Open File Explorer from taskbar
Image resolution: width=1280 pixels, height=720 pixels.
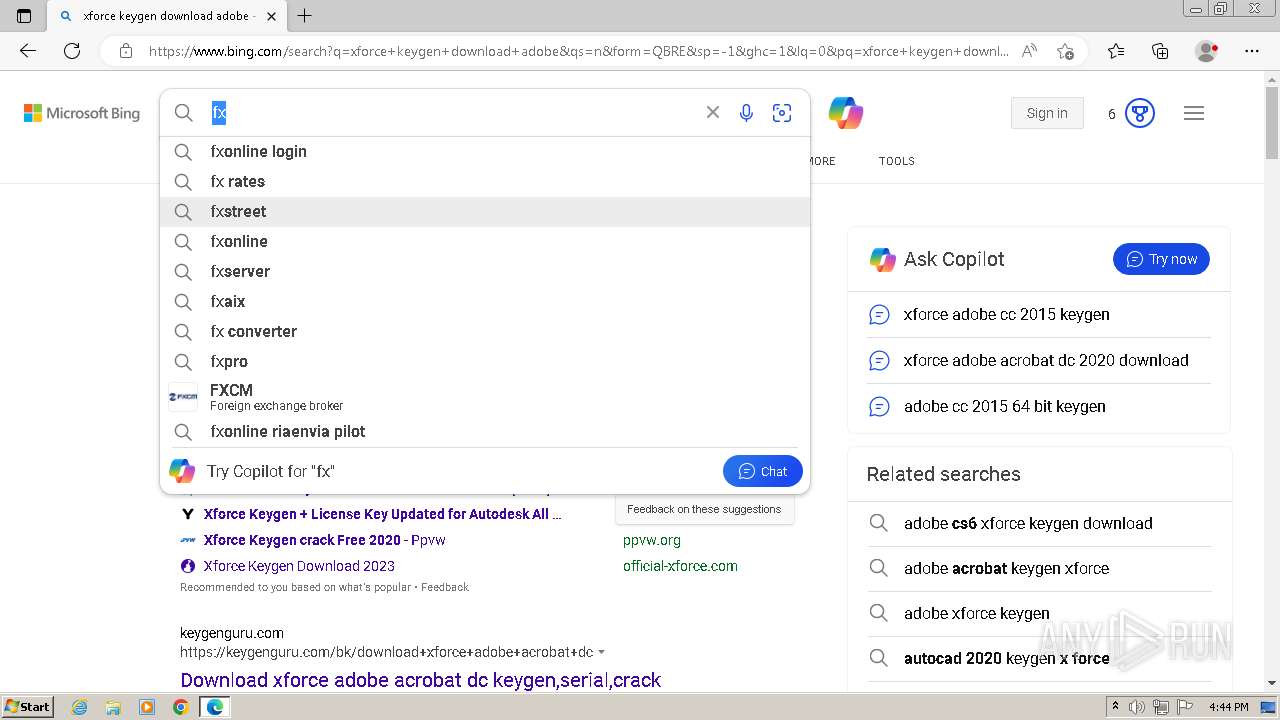(113, 707)
